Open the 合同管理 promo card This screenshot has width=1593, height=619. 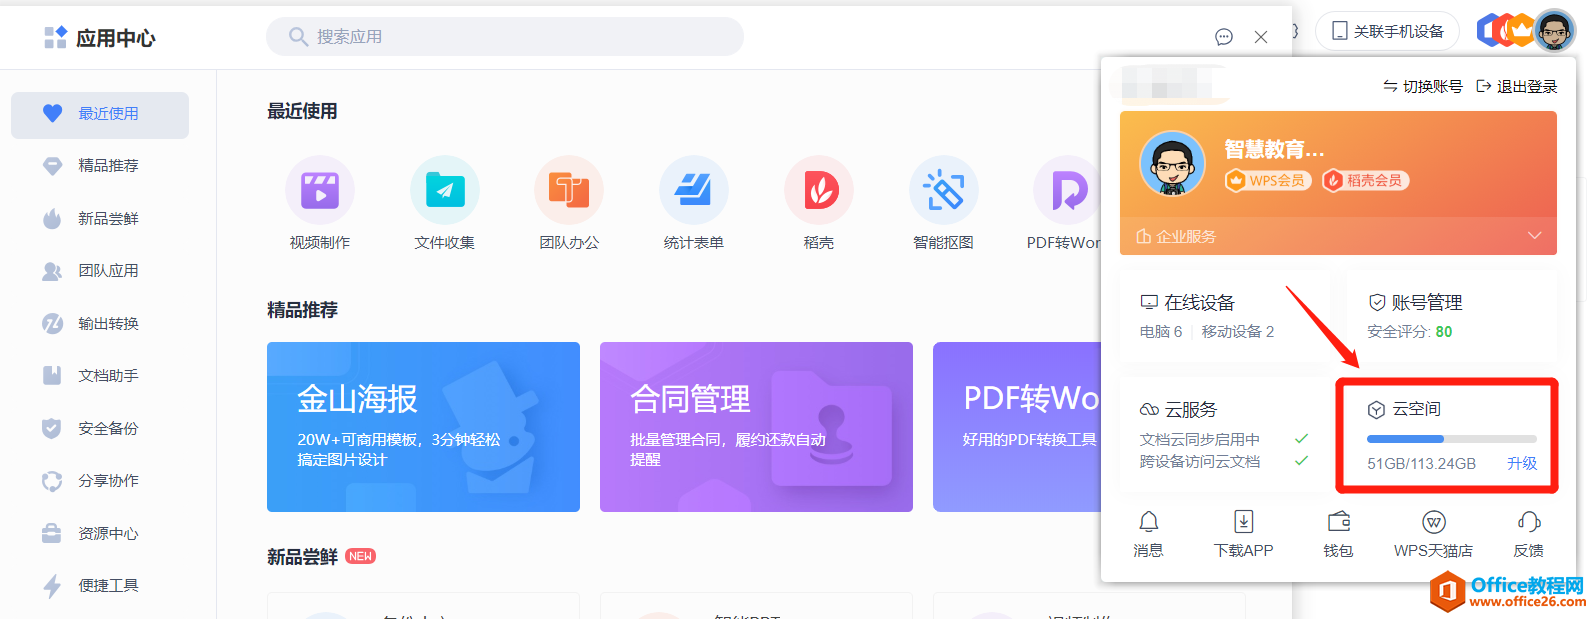[x=756, y=427]
